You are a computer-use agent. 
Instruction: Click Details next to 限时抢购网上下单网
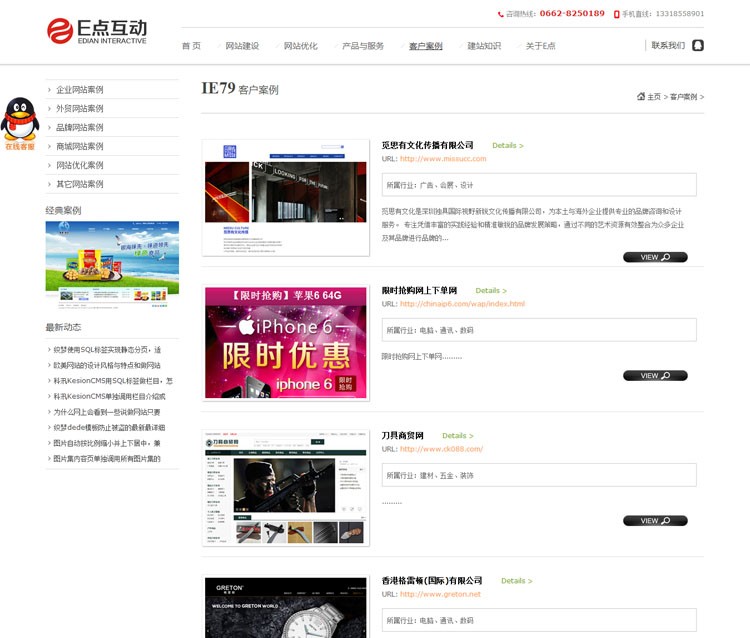491,290
